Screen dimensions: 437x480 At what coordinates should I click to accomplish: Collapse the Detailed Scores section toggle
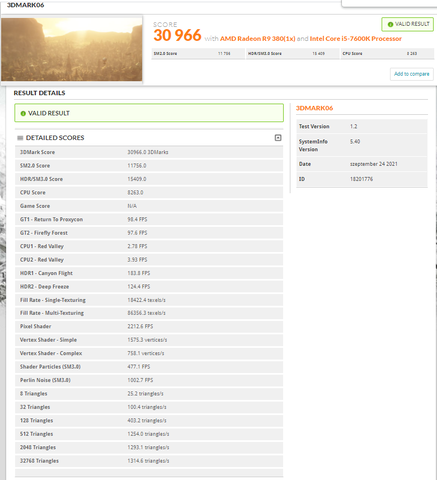click(278, 138)
